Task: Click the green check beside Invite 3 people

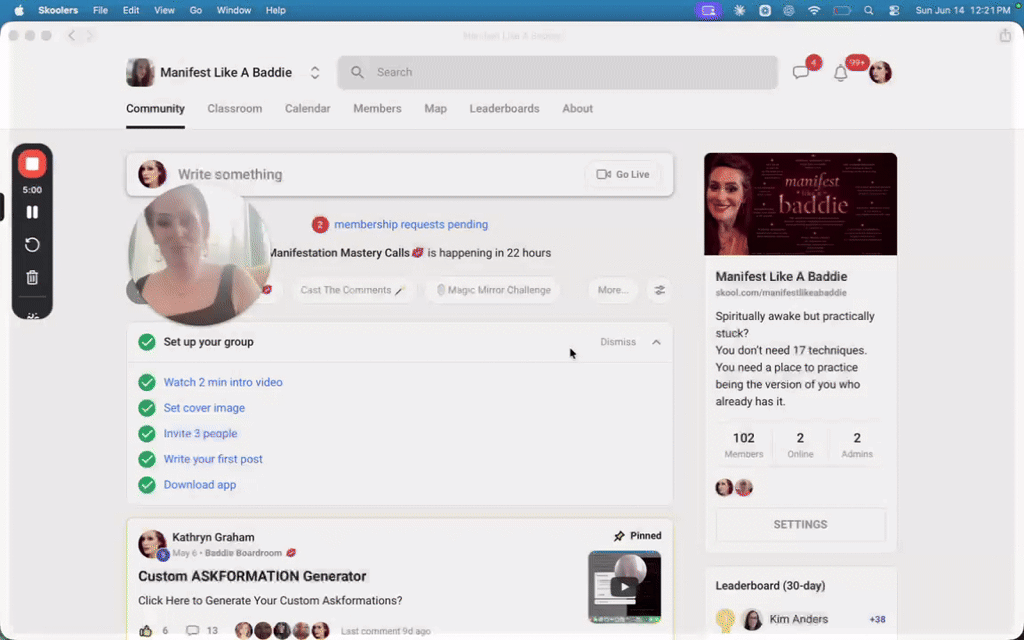Action: (147, 433)
